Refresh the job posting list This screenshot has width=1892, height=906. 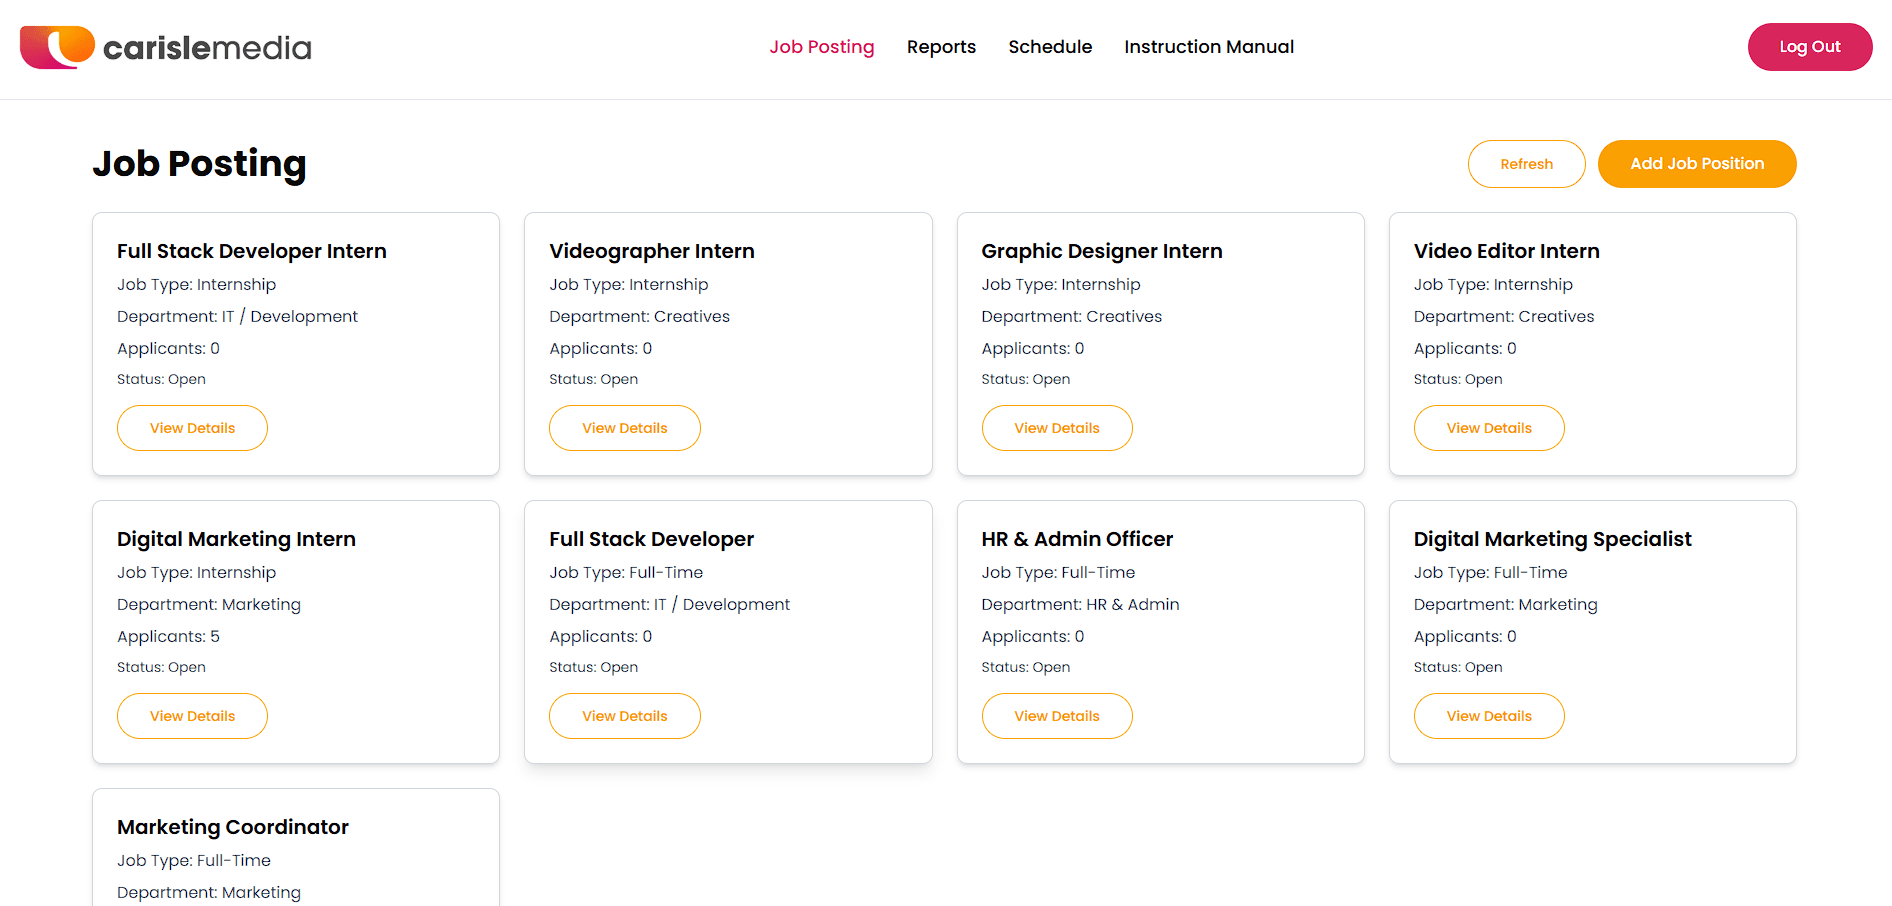coord(1526,164)
